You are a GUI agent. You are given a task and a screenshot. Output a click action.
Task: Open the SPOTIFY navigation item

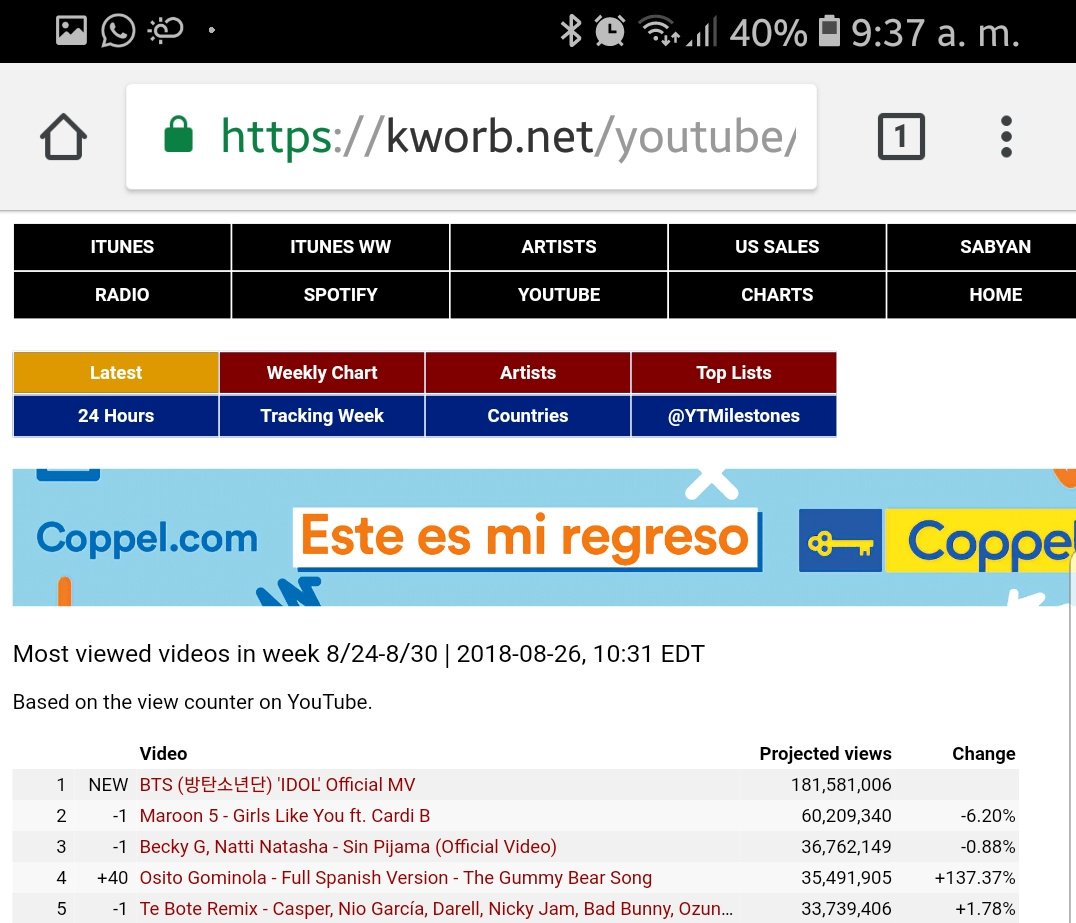(x=340, y=294)
